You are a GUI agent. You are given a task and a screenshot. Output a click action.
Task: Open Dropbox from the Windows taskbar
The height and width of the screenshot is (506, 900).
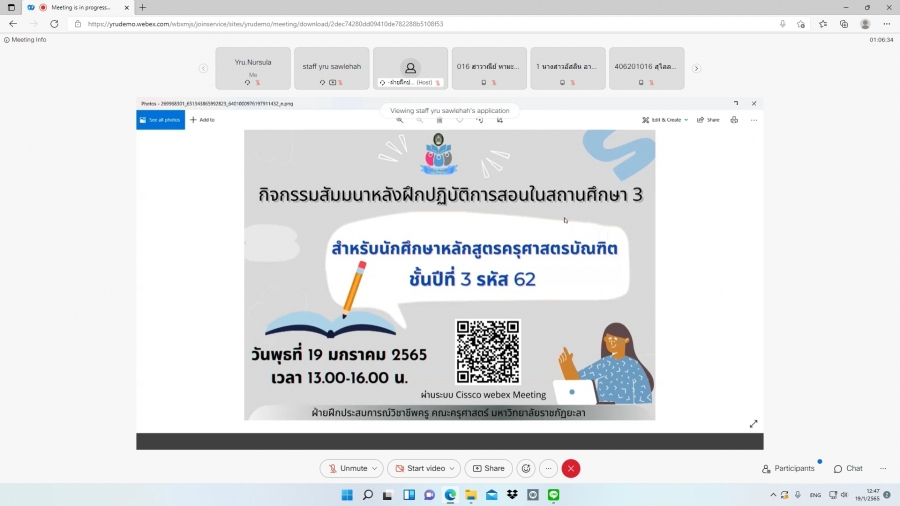tap(512, 494)
